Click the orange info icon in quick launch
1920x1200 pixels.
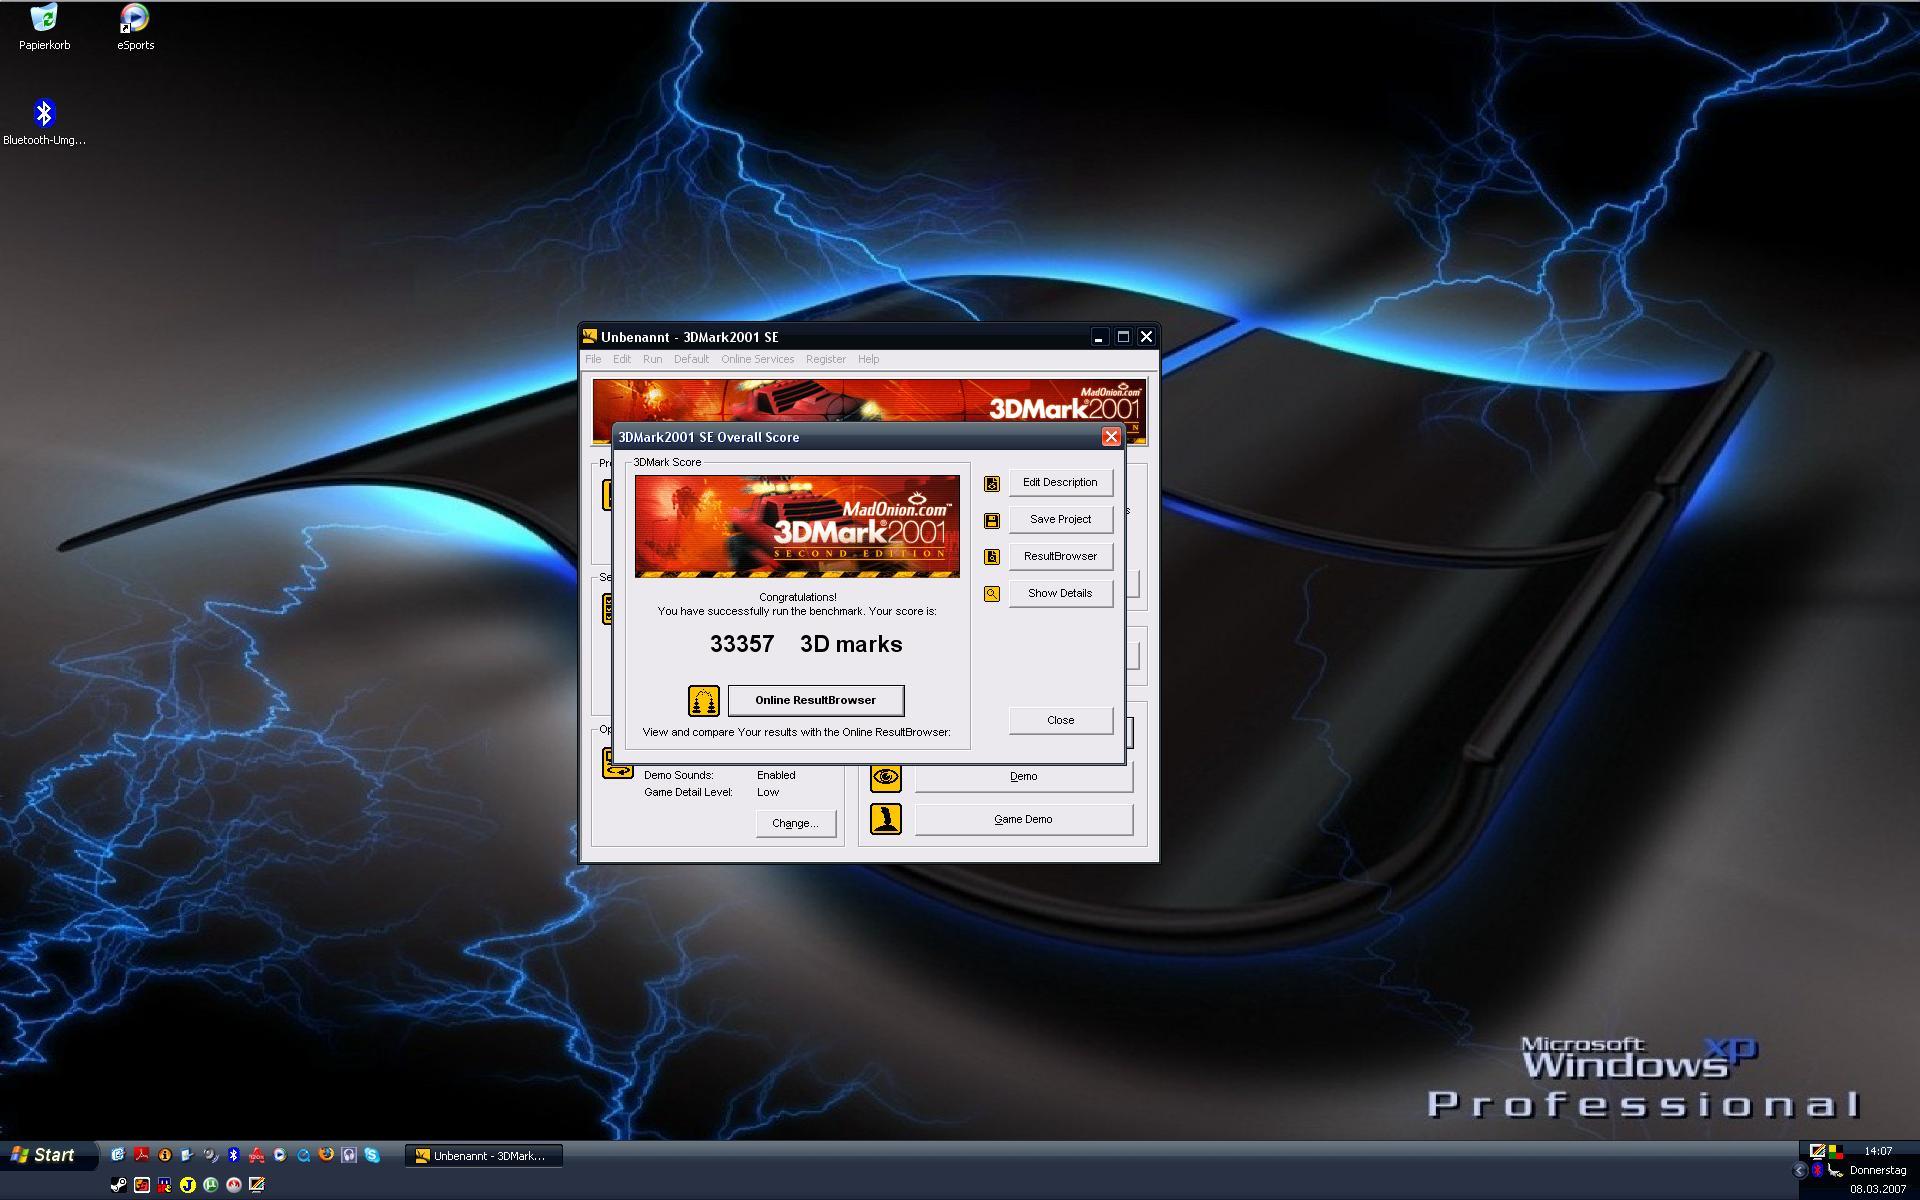(165, 1154)
